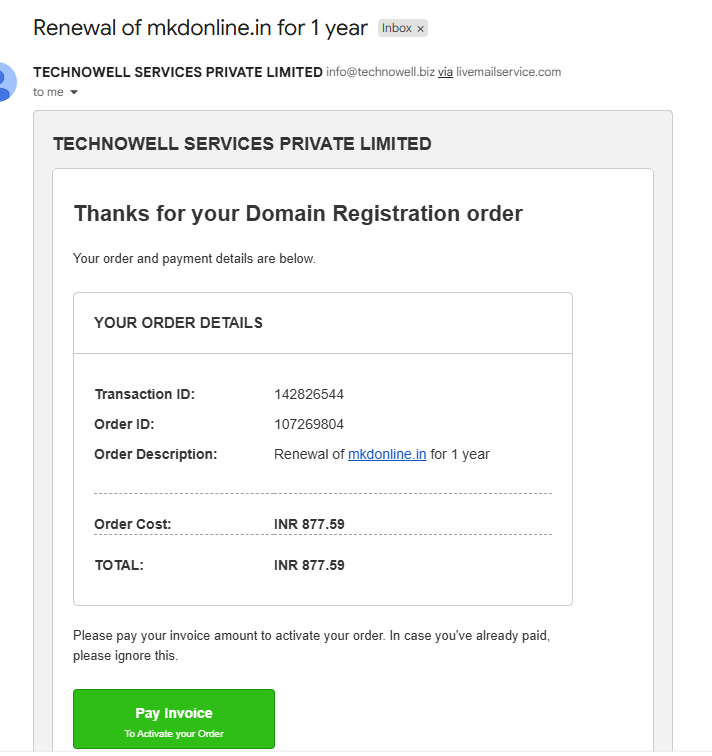This screenshot has width=712, height=756.
Task: Select Transaction ID number 142826544
Action: click(x=309, y=394)
